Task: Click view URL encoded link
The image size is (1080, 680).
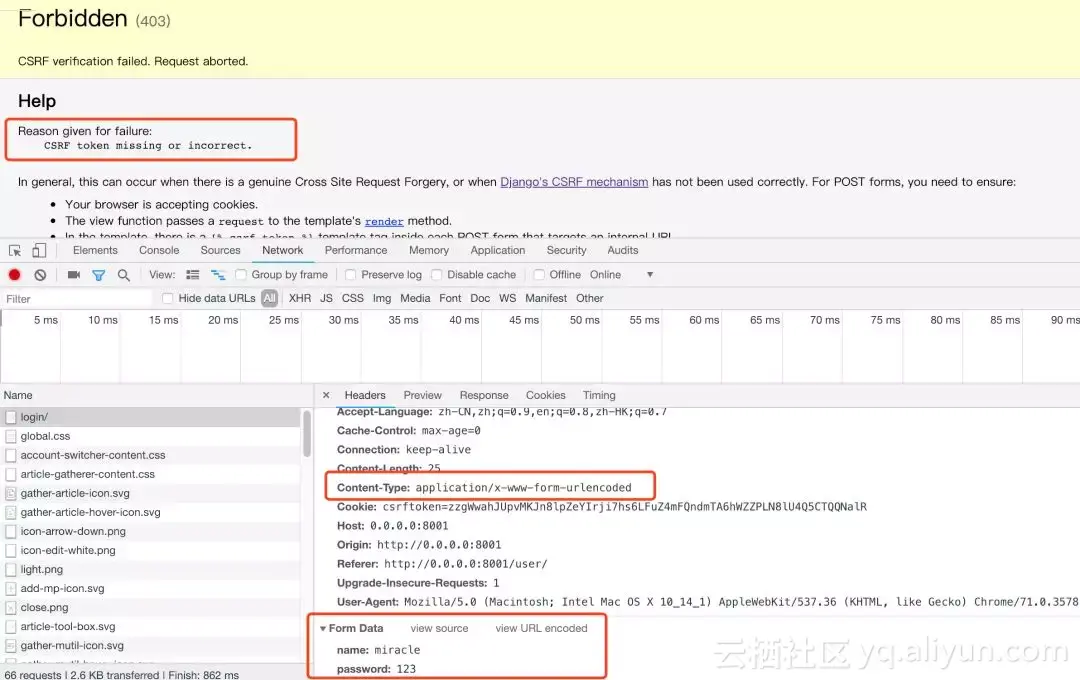Action: pyautogui.click(x=541, y=628)
